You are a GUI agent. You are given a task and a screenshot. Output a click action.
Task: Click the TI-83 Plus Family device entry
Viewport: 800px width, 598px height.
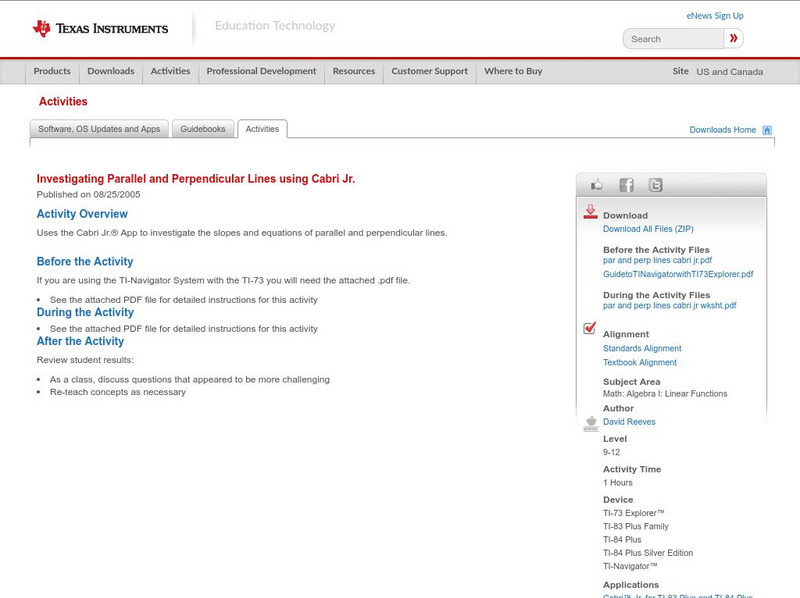pos(636,526)
